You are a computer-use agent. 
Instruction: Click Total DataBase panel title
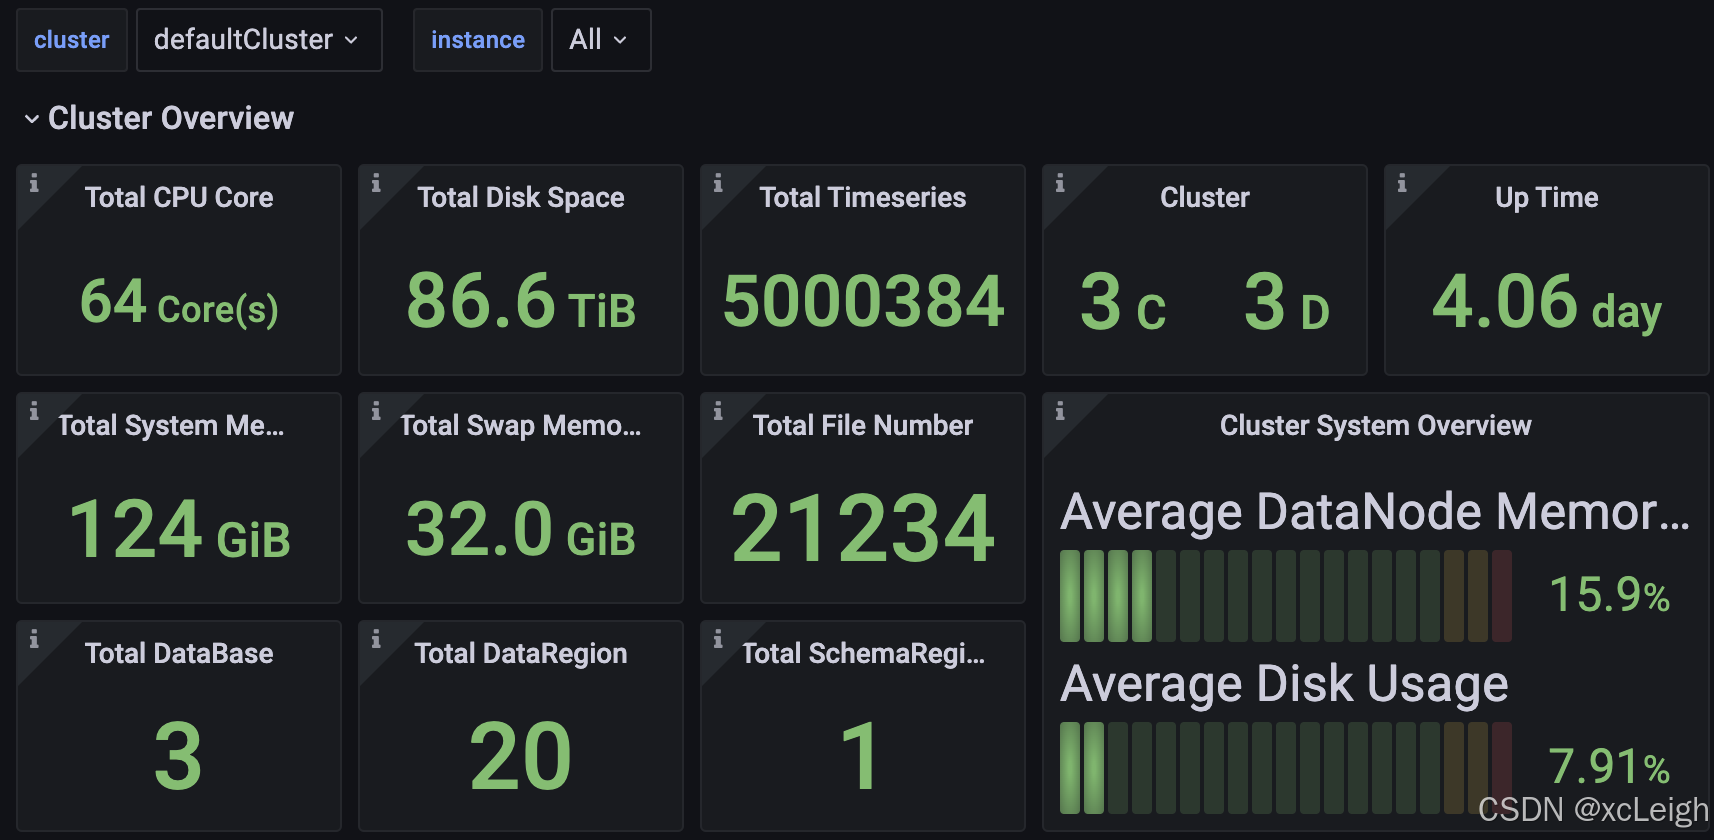(x=179, y=653)
